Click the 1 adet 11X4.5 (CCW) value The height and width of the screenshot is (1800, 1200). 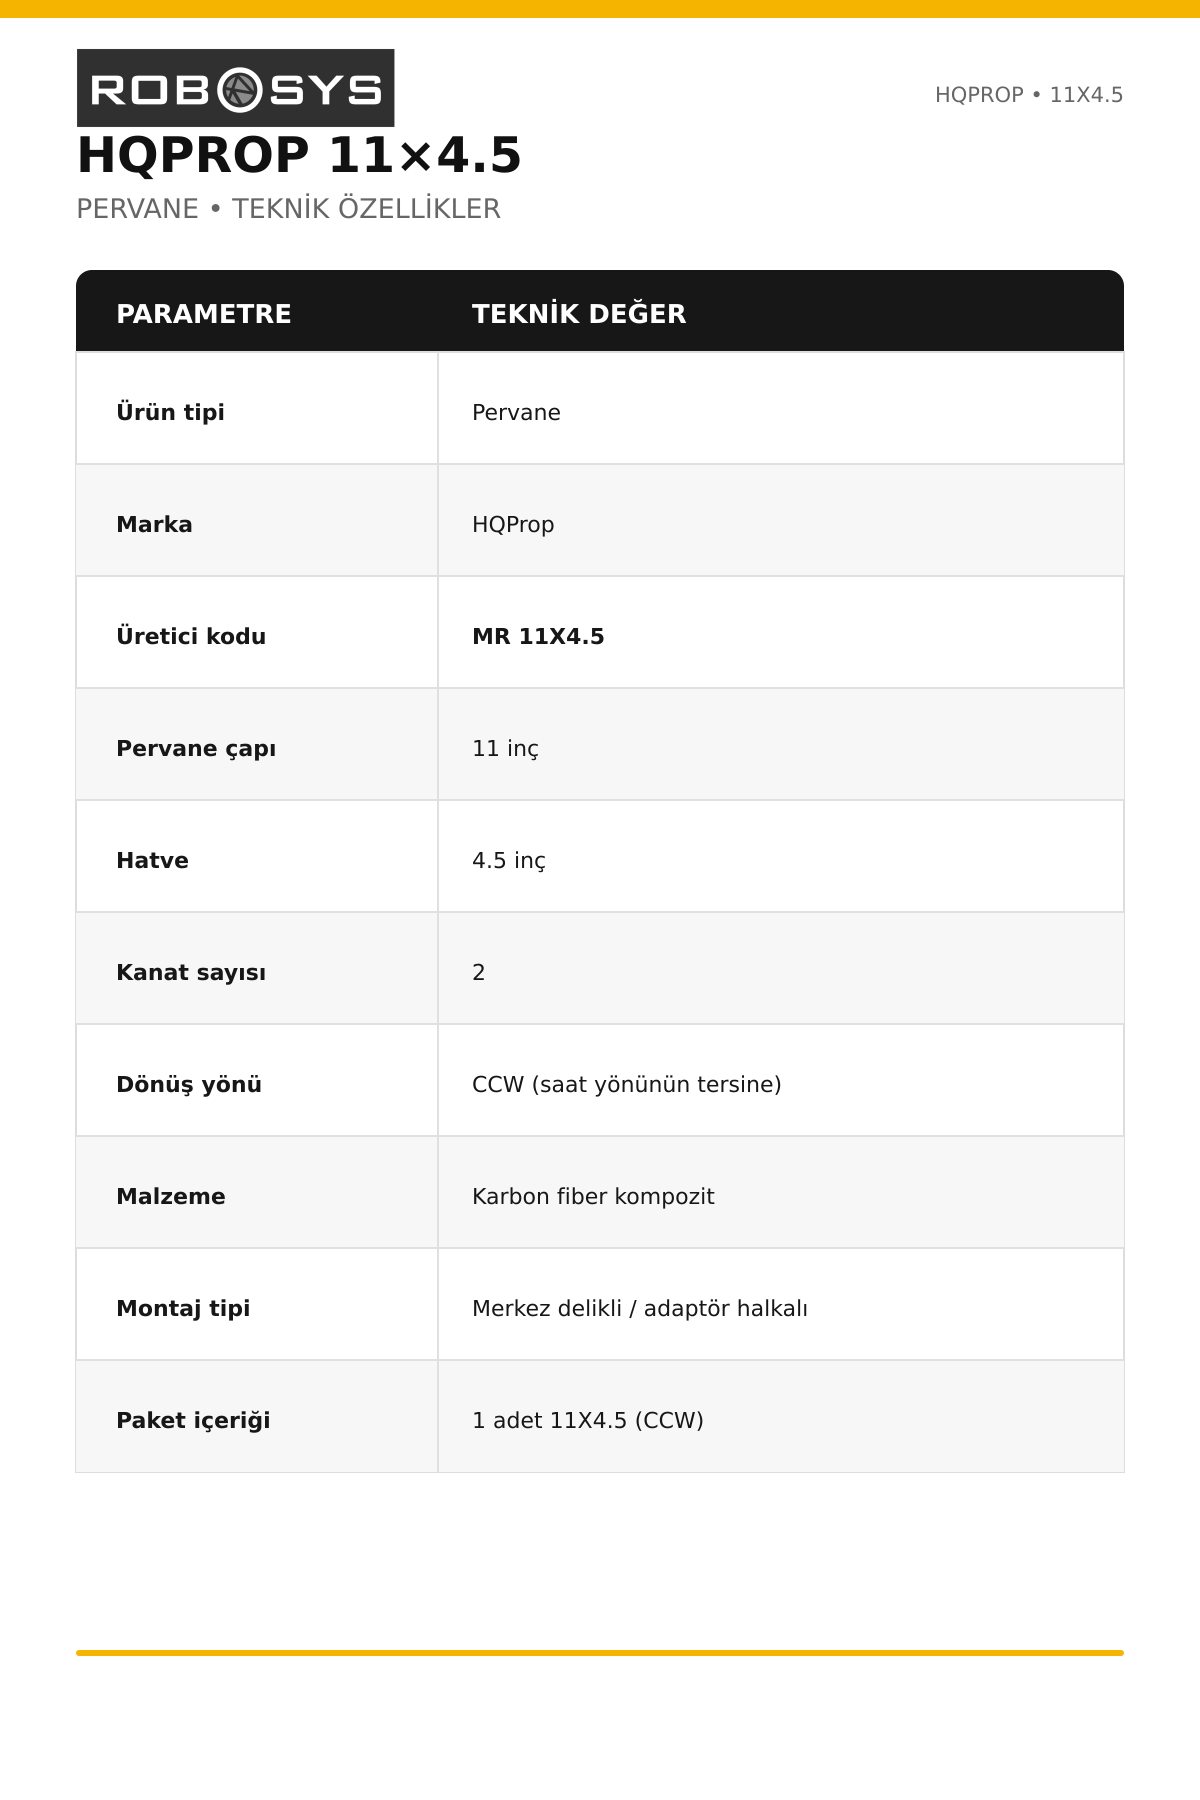[x=588, y=1421]
